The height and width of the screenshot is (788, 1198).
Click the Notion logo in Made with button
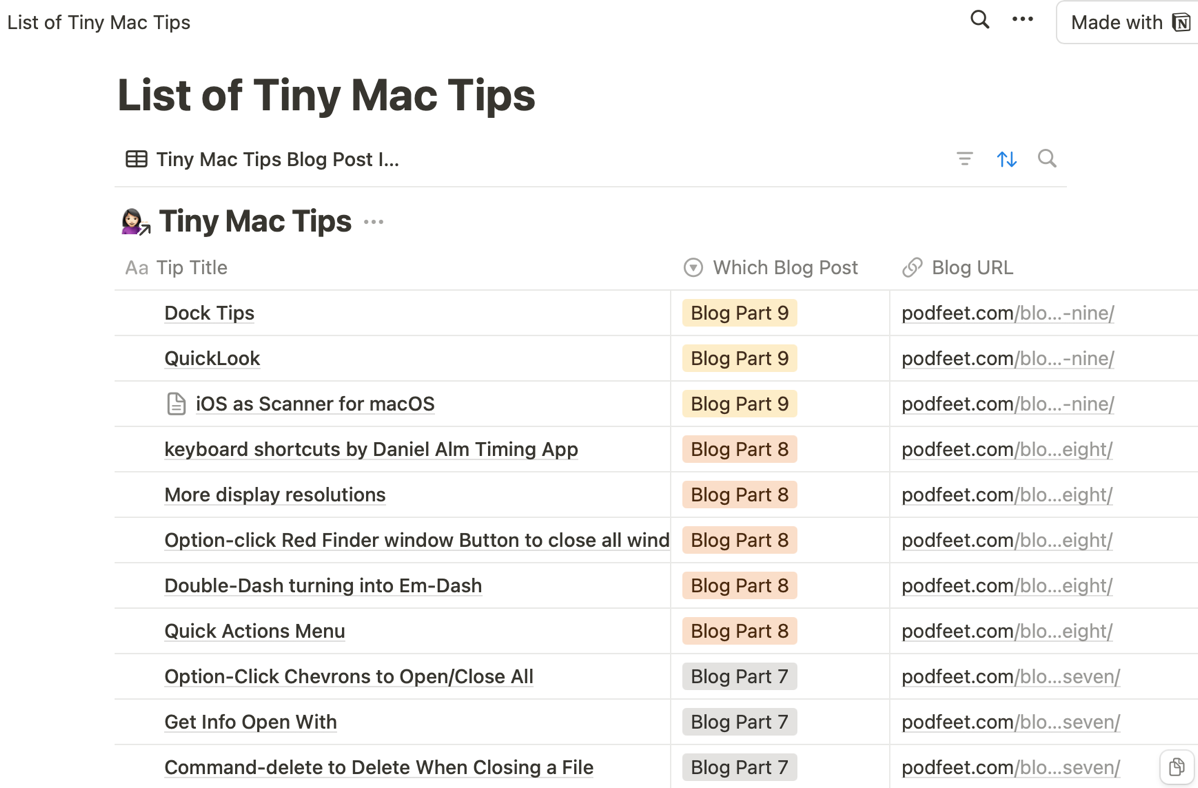click(1181, 22)
